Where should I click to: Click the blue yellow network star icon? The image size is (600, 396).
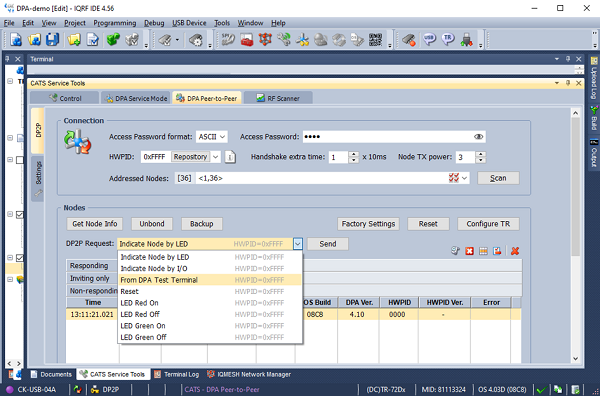302,39
